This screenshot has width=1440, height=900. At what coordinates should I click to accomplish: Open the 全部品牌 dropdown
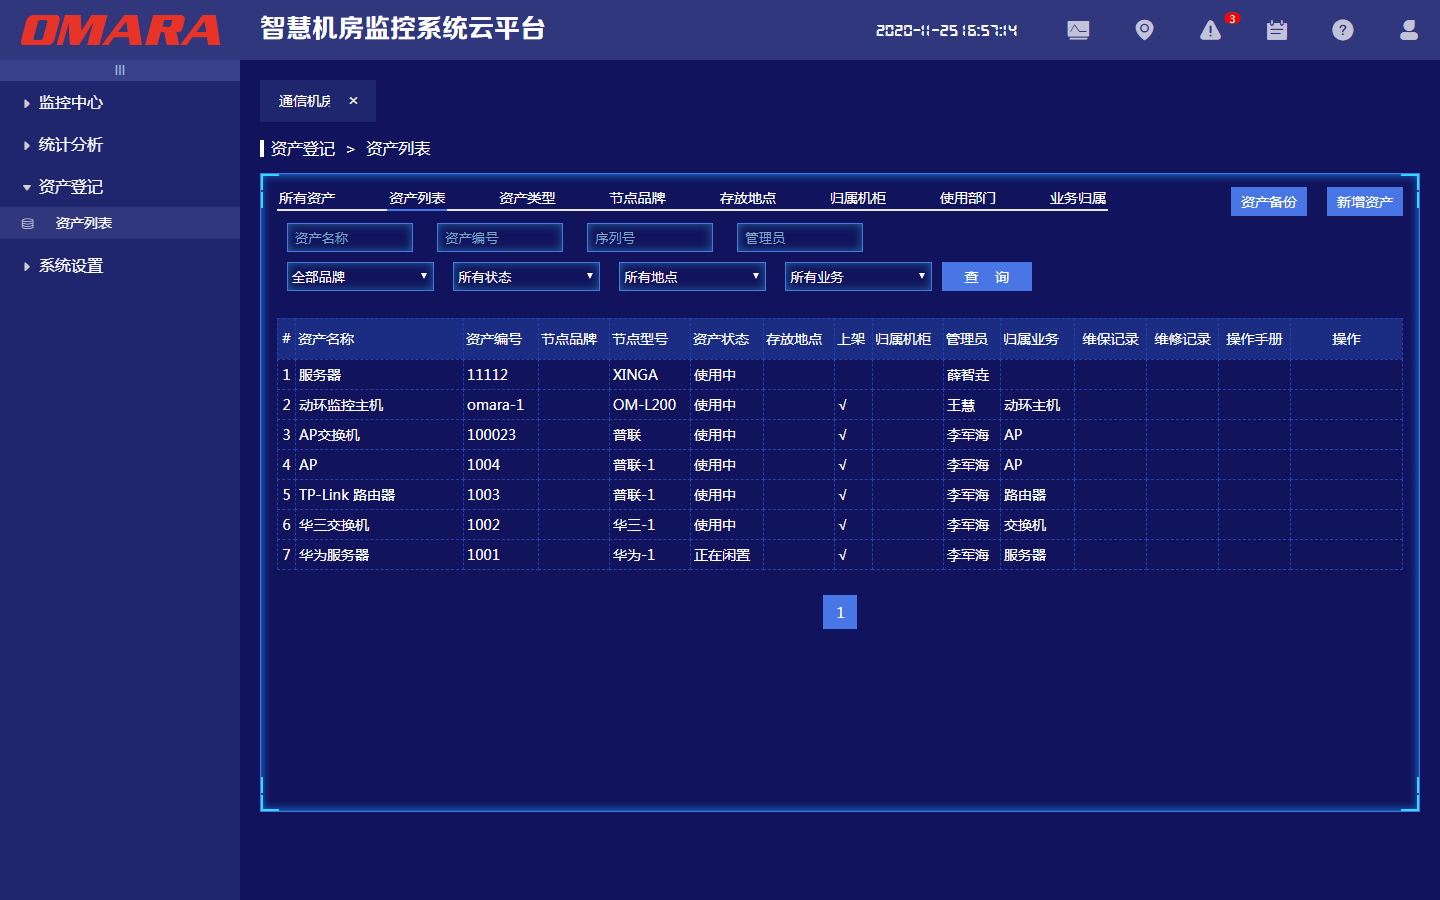[360, 277]
